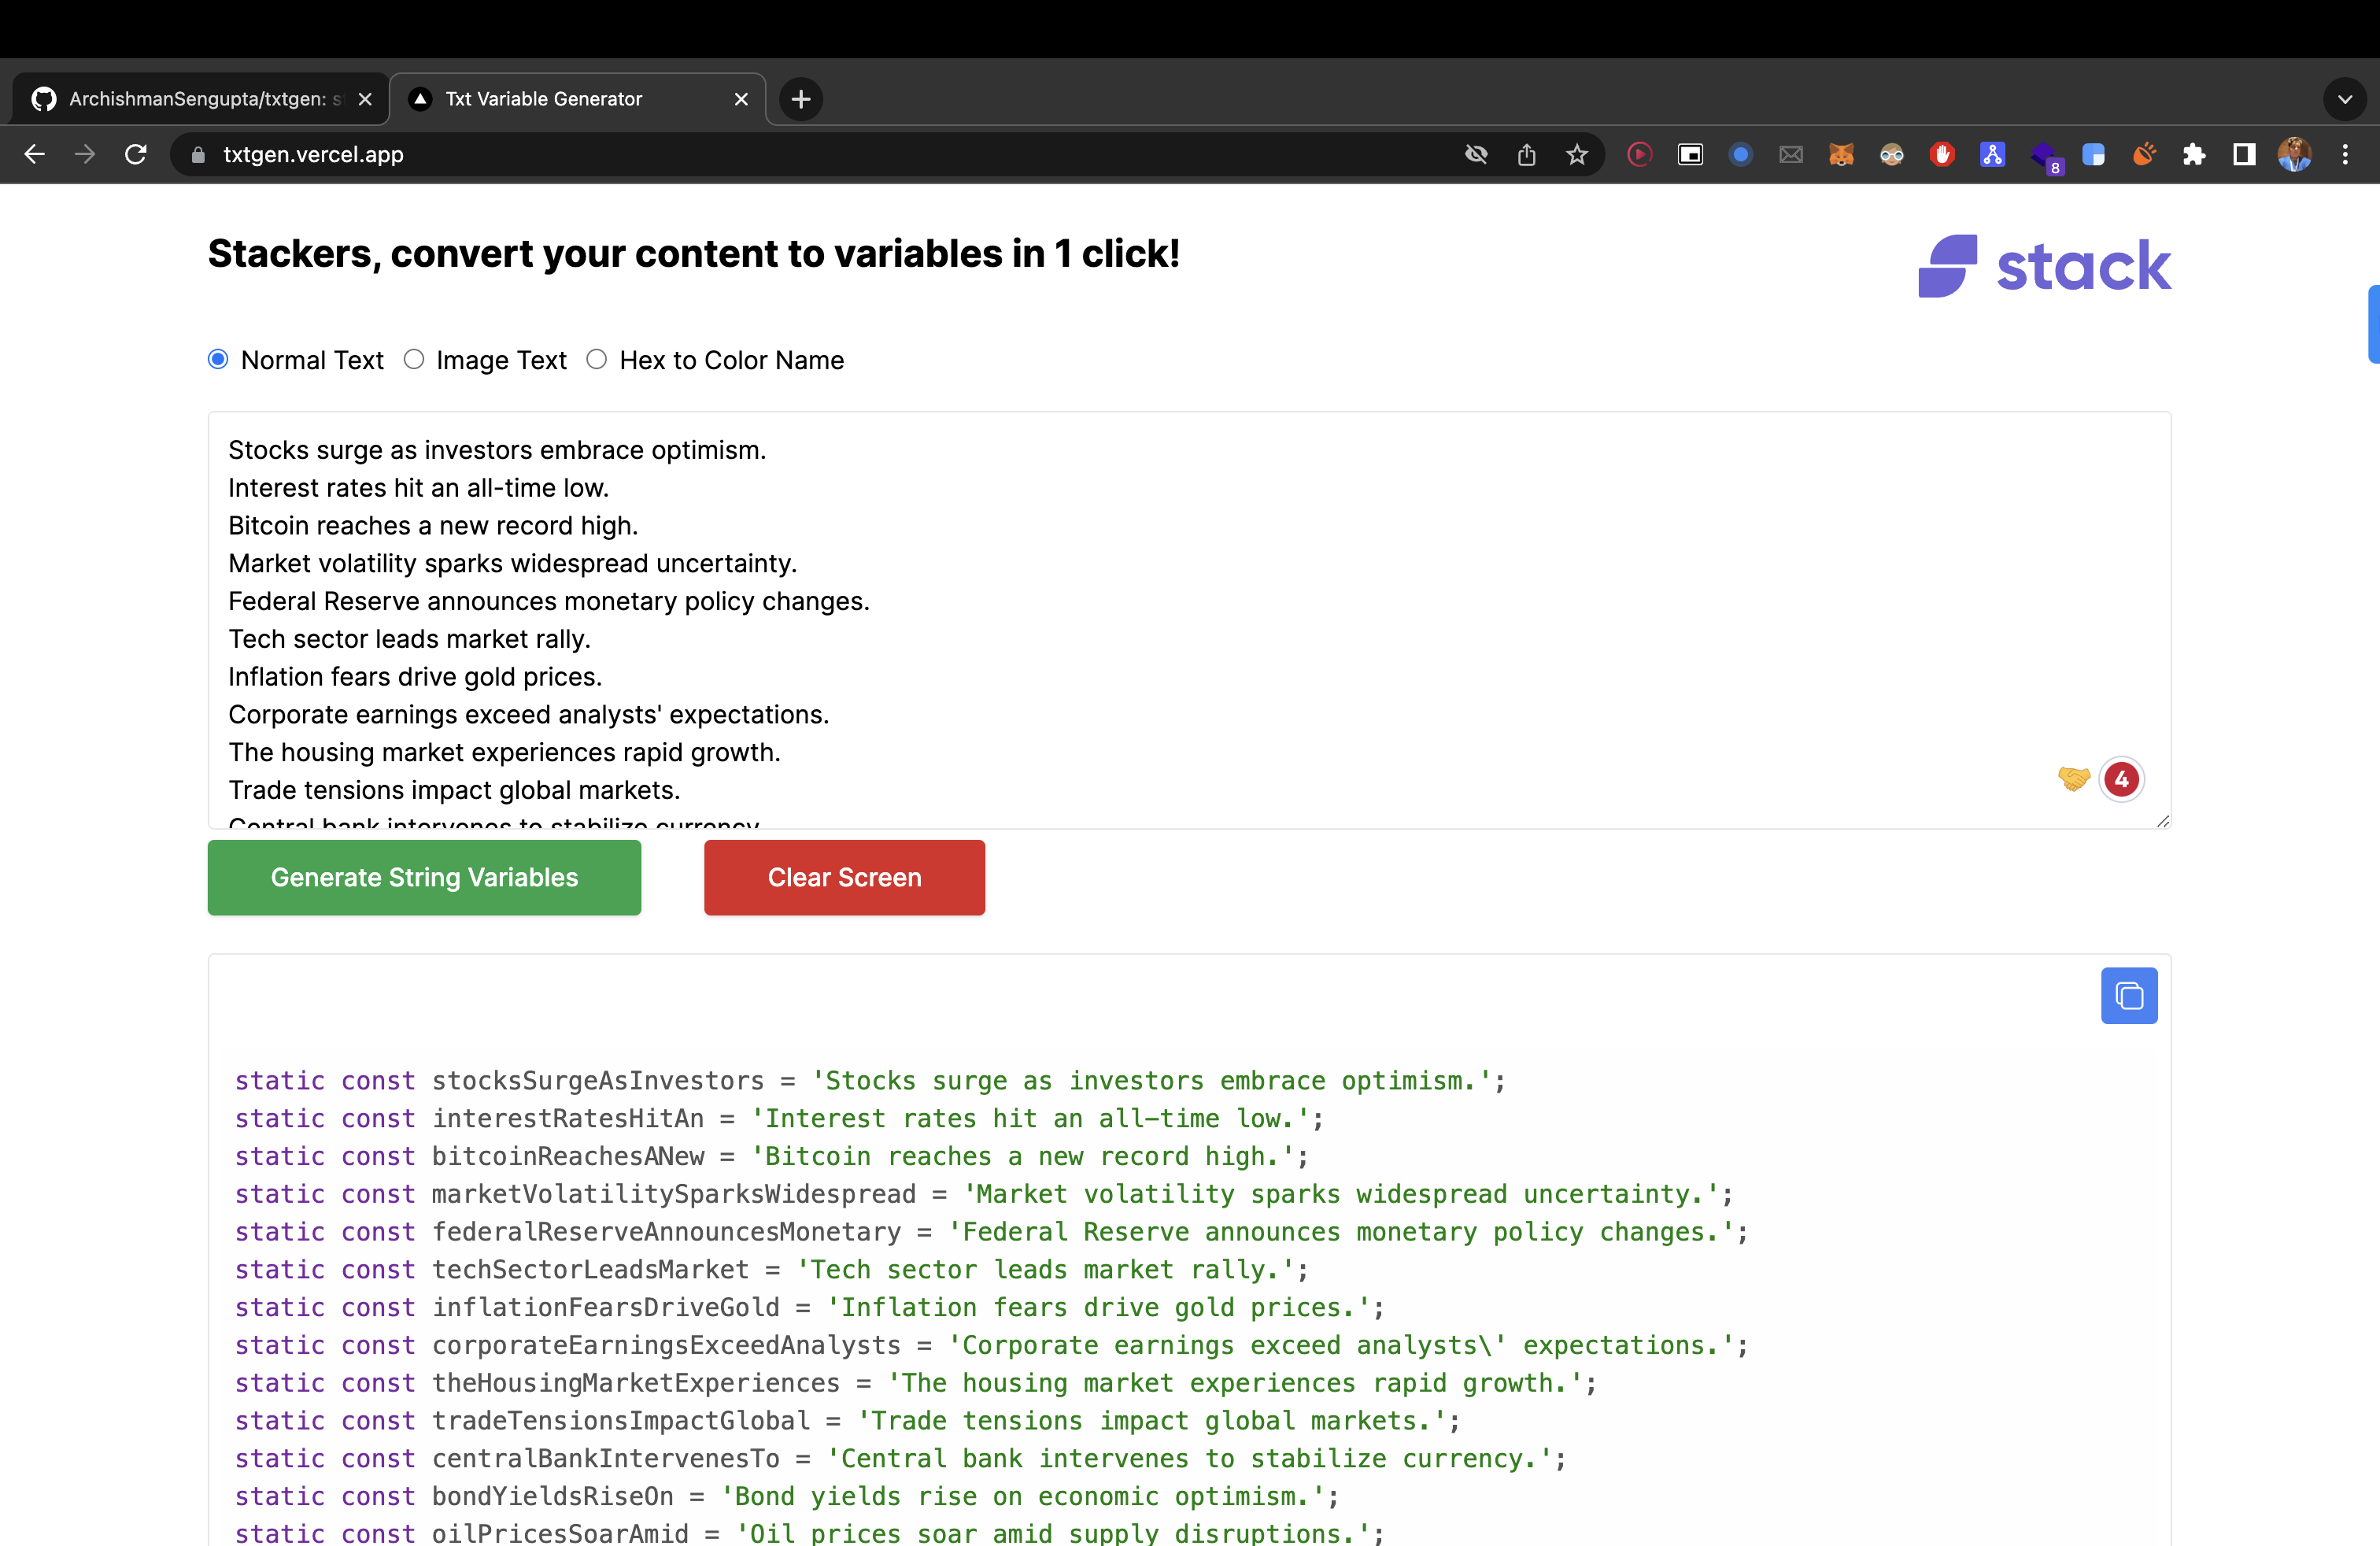
Task: Select the Hex to Color Name mode
Action: pyautogui.click(x=597, y=359)
